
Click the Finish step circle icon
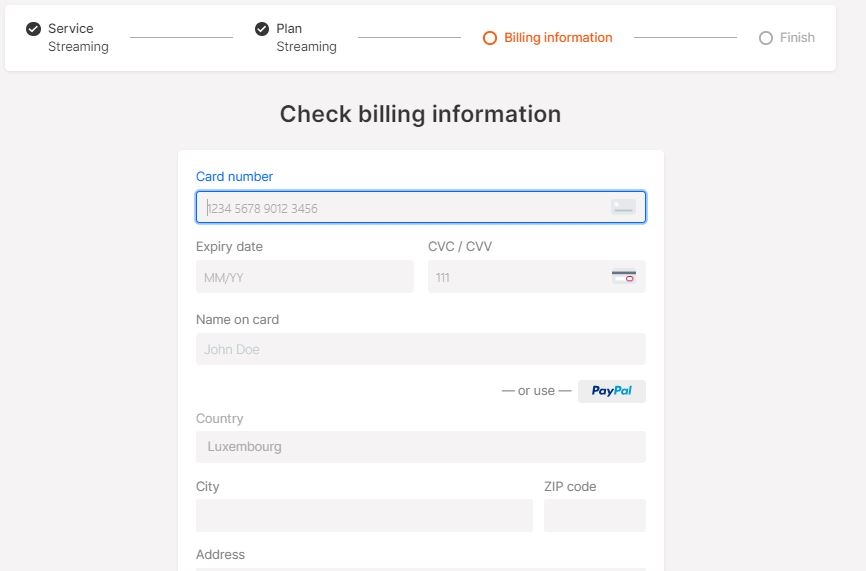click(766, 38)
